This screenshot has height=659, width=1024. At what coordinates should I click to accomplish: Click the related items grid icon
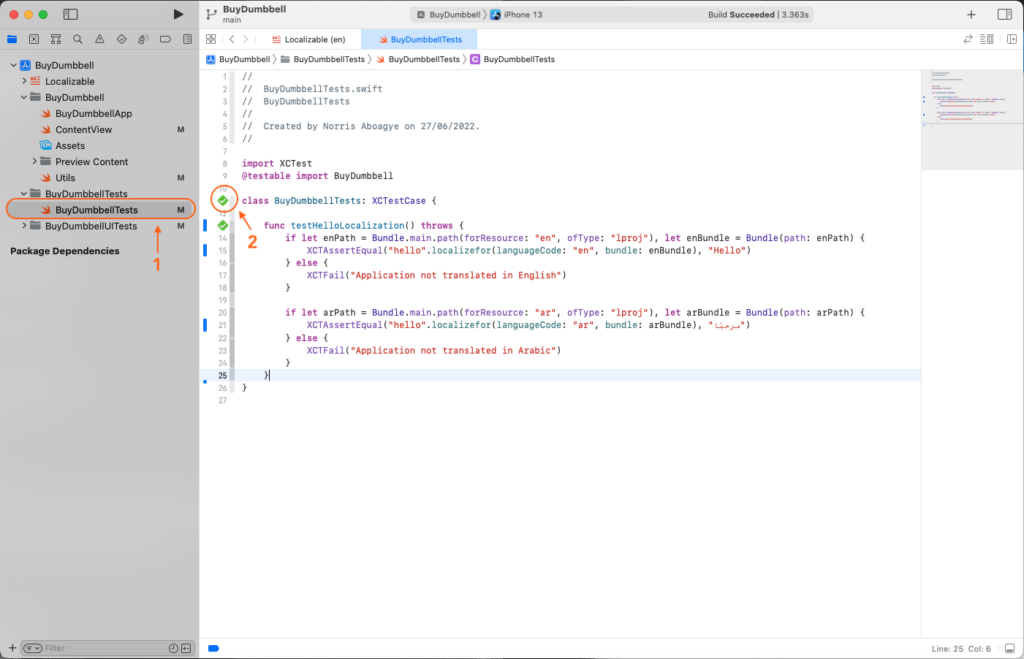point(211,39)
